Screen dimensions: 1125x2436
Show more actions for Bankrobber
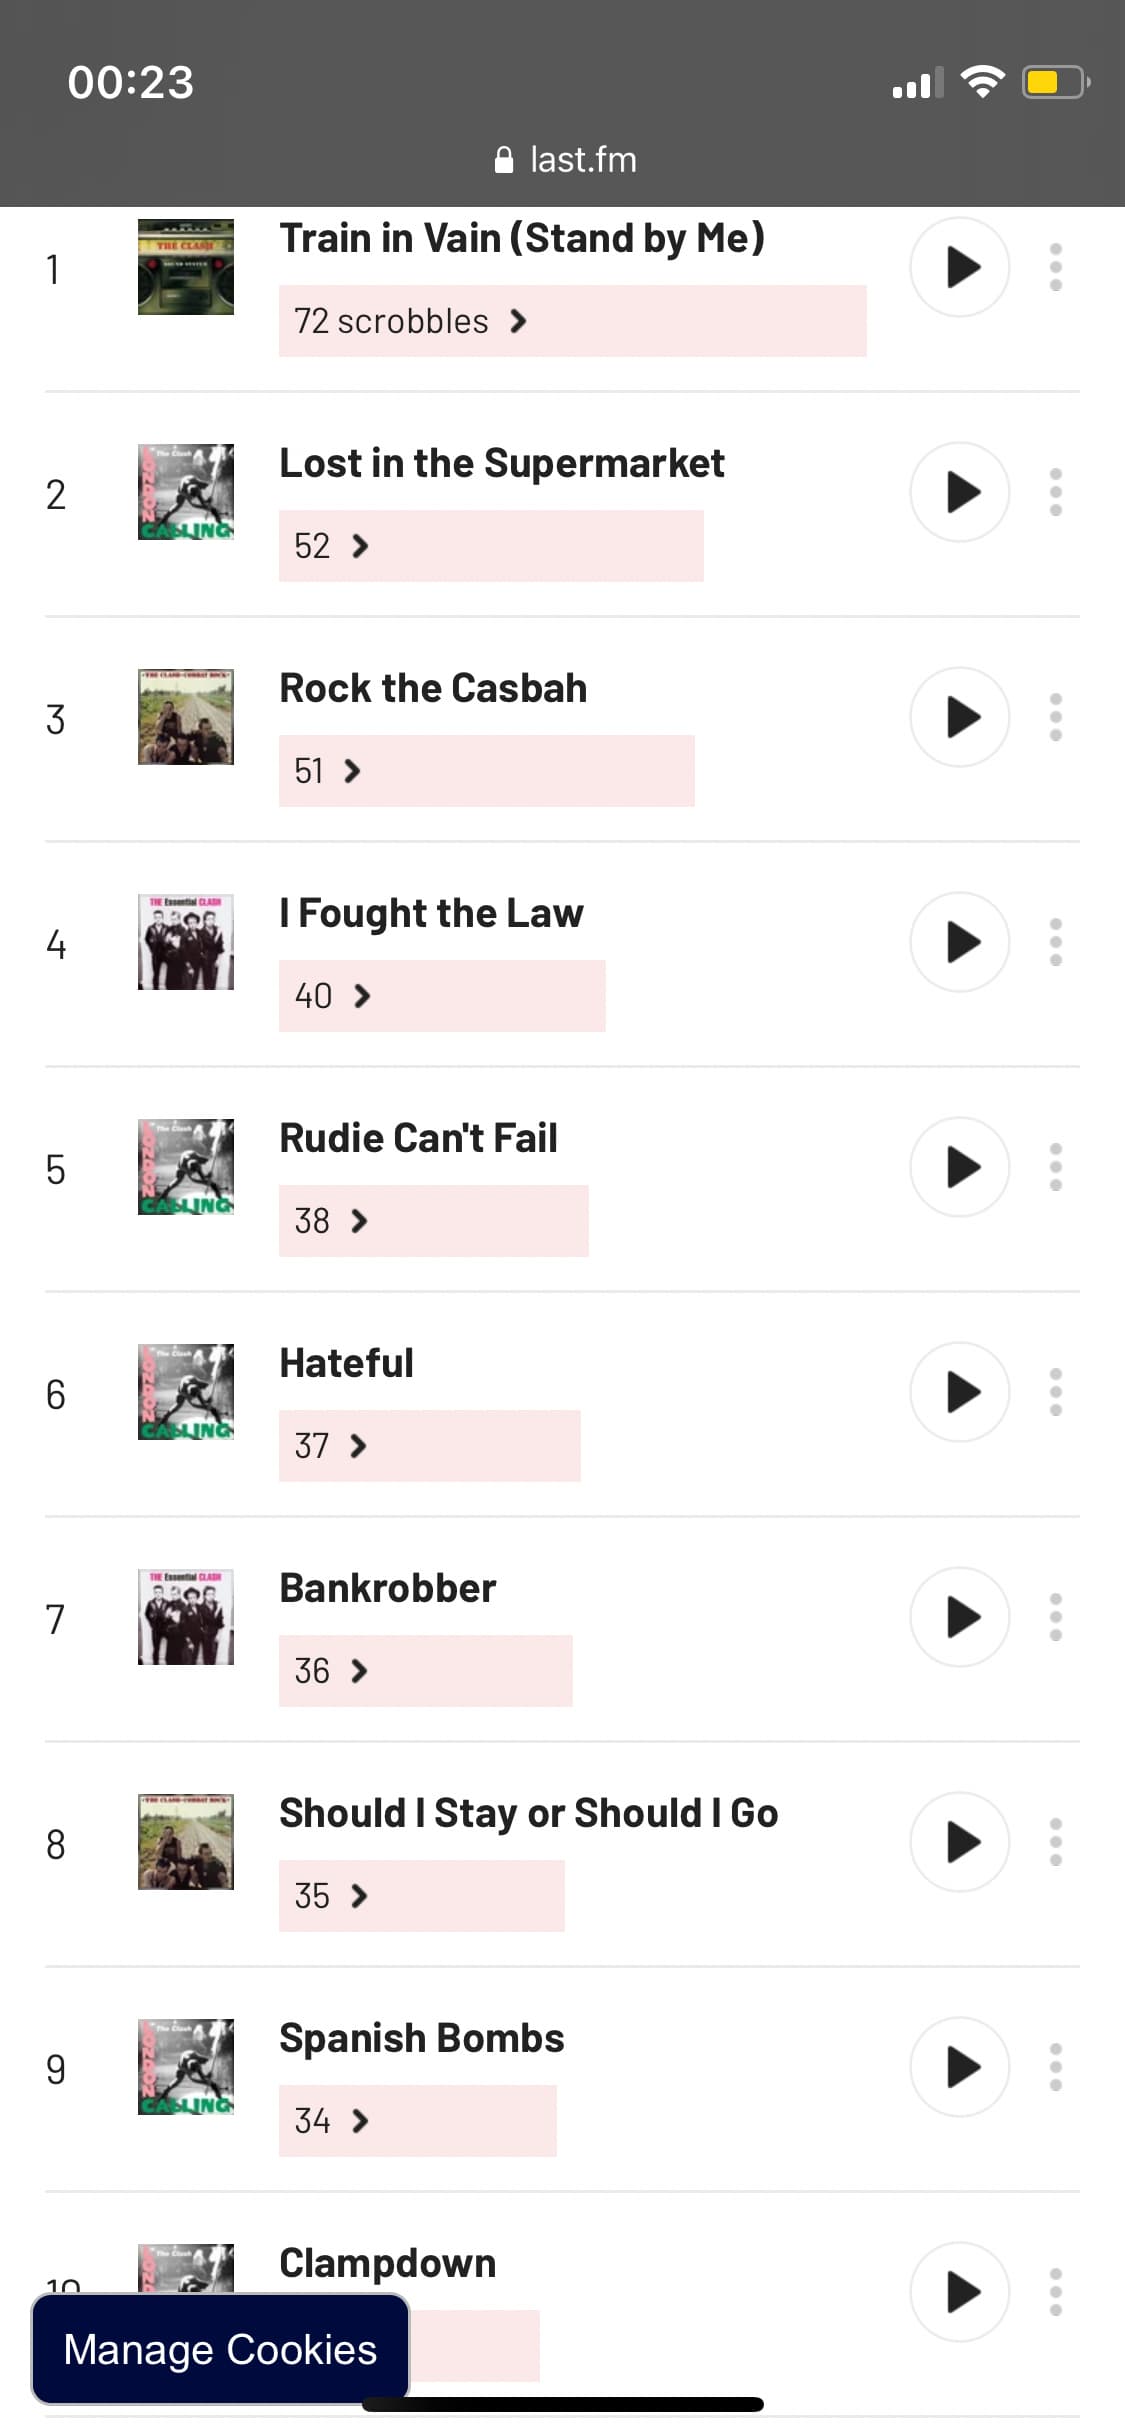[x=1055, y=1617]
